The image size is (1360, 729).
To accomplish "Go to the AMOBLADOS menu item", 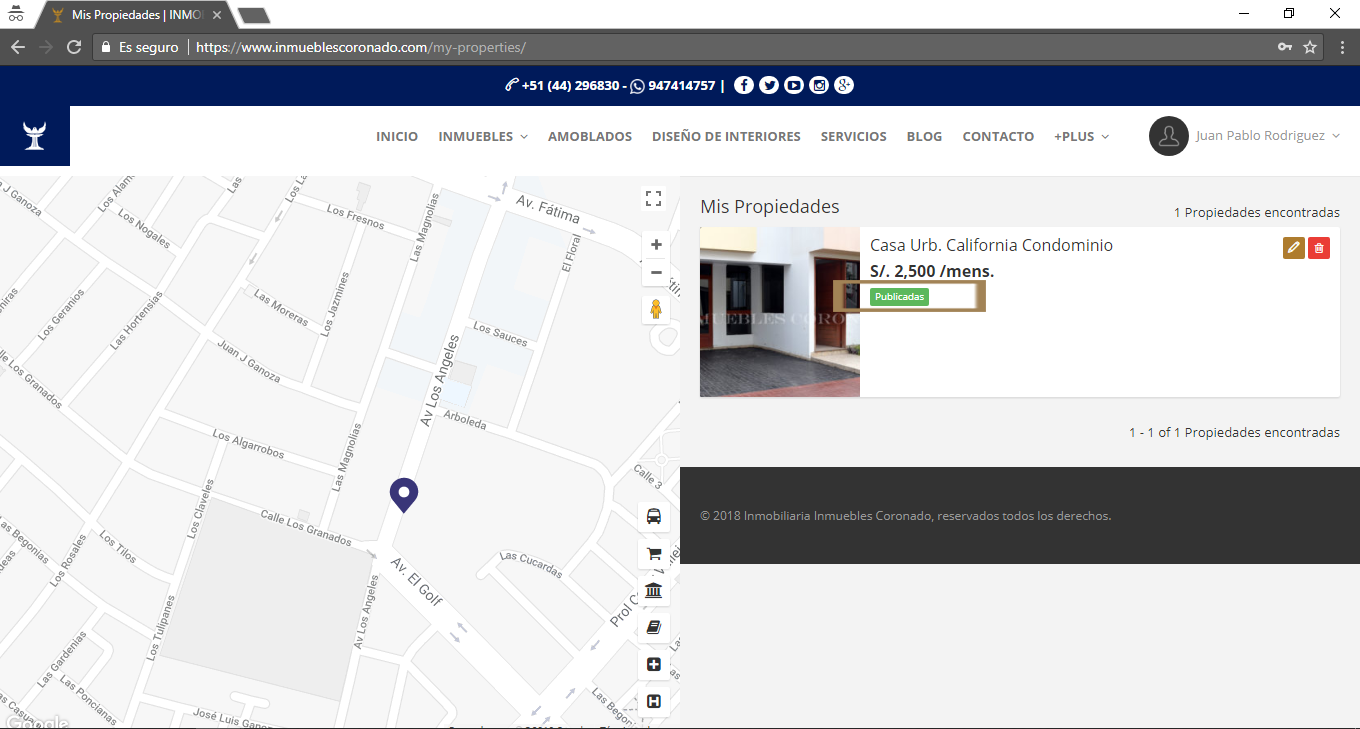I will 590,136.
